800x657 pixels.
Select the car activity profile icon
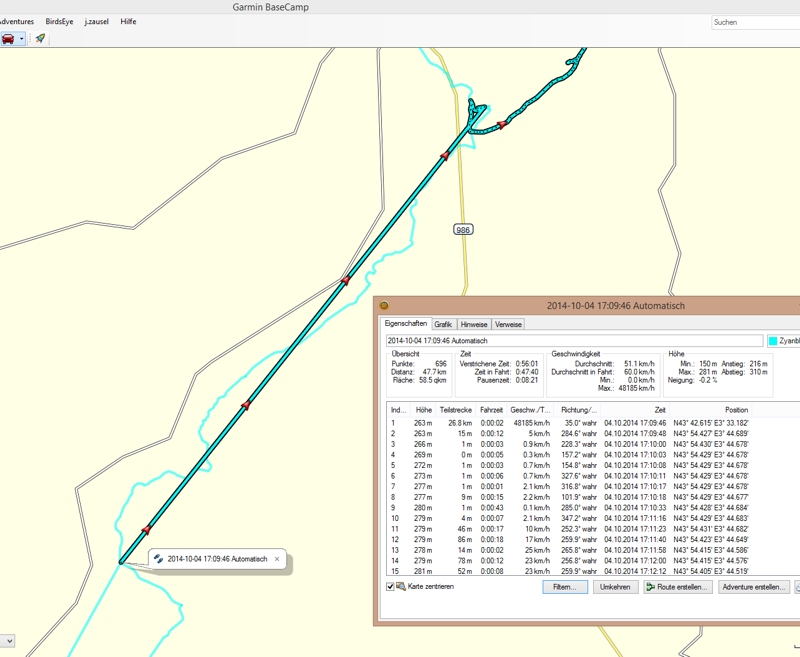tap(8, 39)
